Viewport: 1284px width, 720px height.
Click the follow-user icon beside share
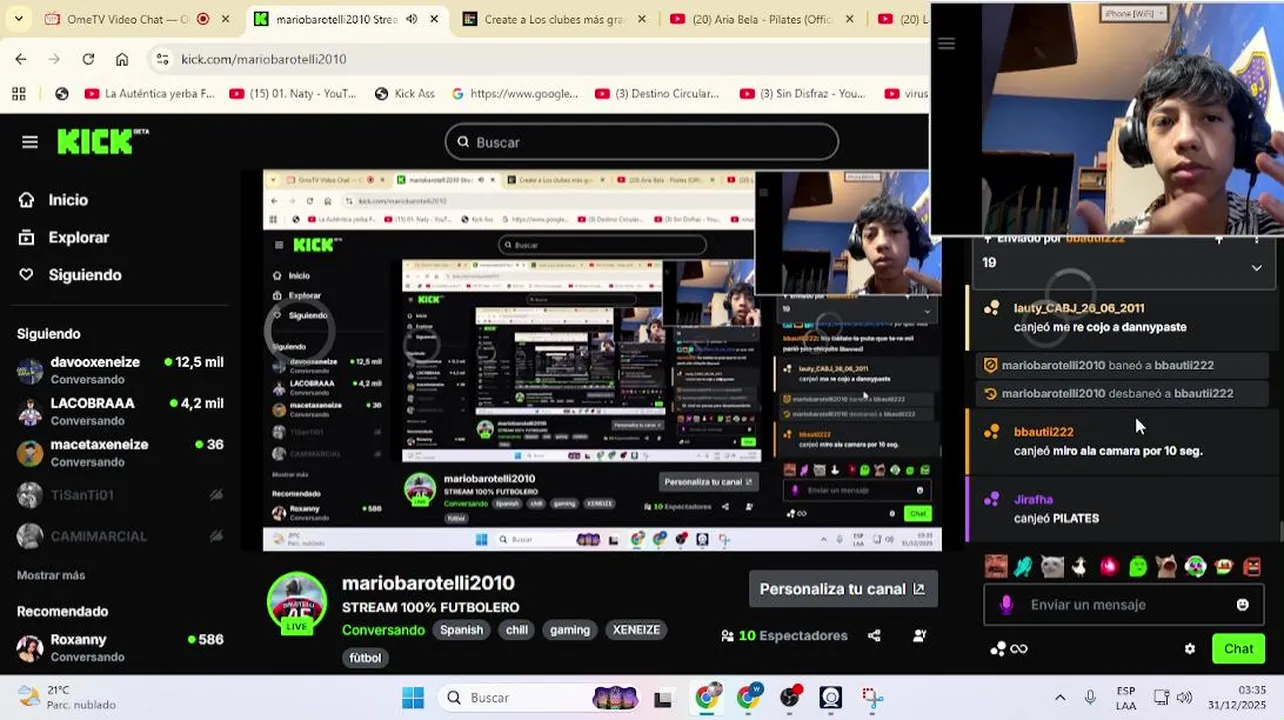[x=919, y=635]
